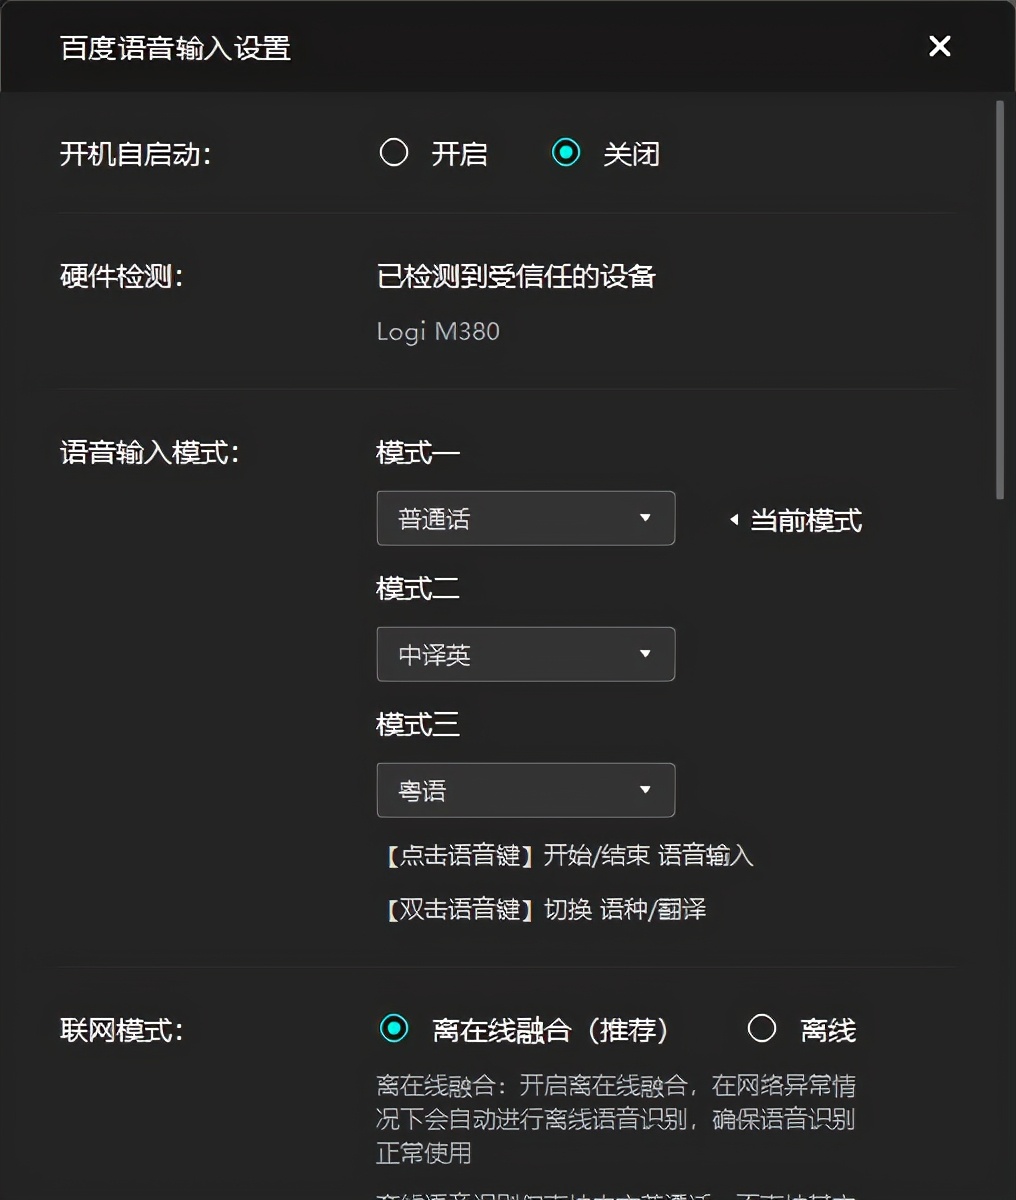This screenshot has width=1016, height=1200.
Task: Open the 模式三 dropdown showing 粤语
Action: click(x=525, y=790)
